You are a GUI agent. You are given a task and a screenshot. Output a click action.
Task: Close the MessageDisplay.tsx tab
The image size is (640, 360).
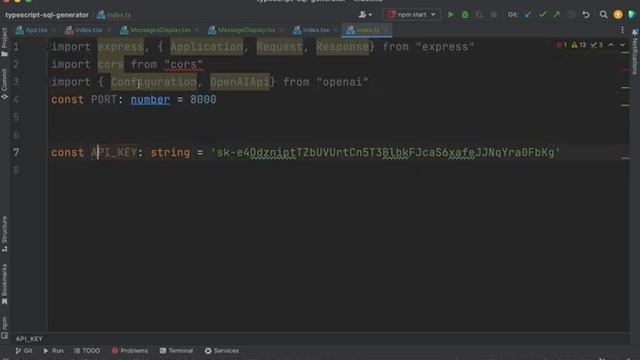(282, 30)
